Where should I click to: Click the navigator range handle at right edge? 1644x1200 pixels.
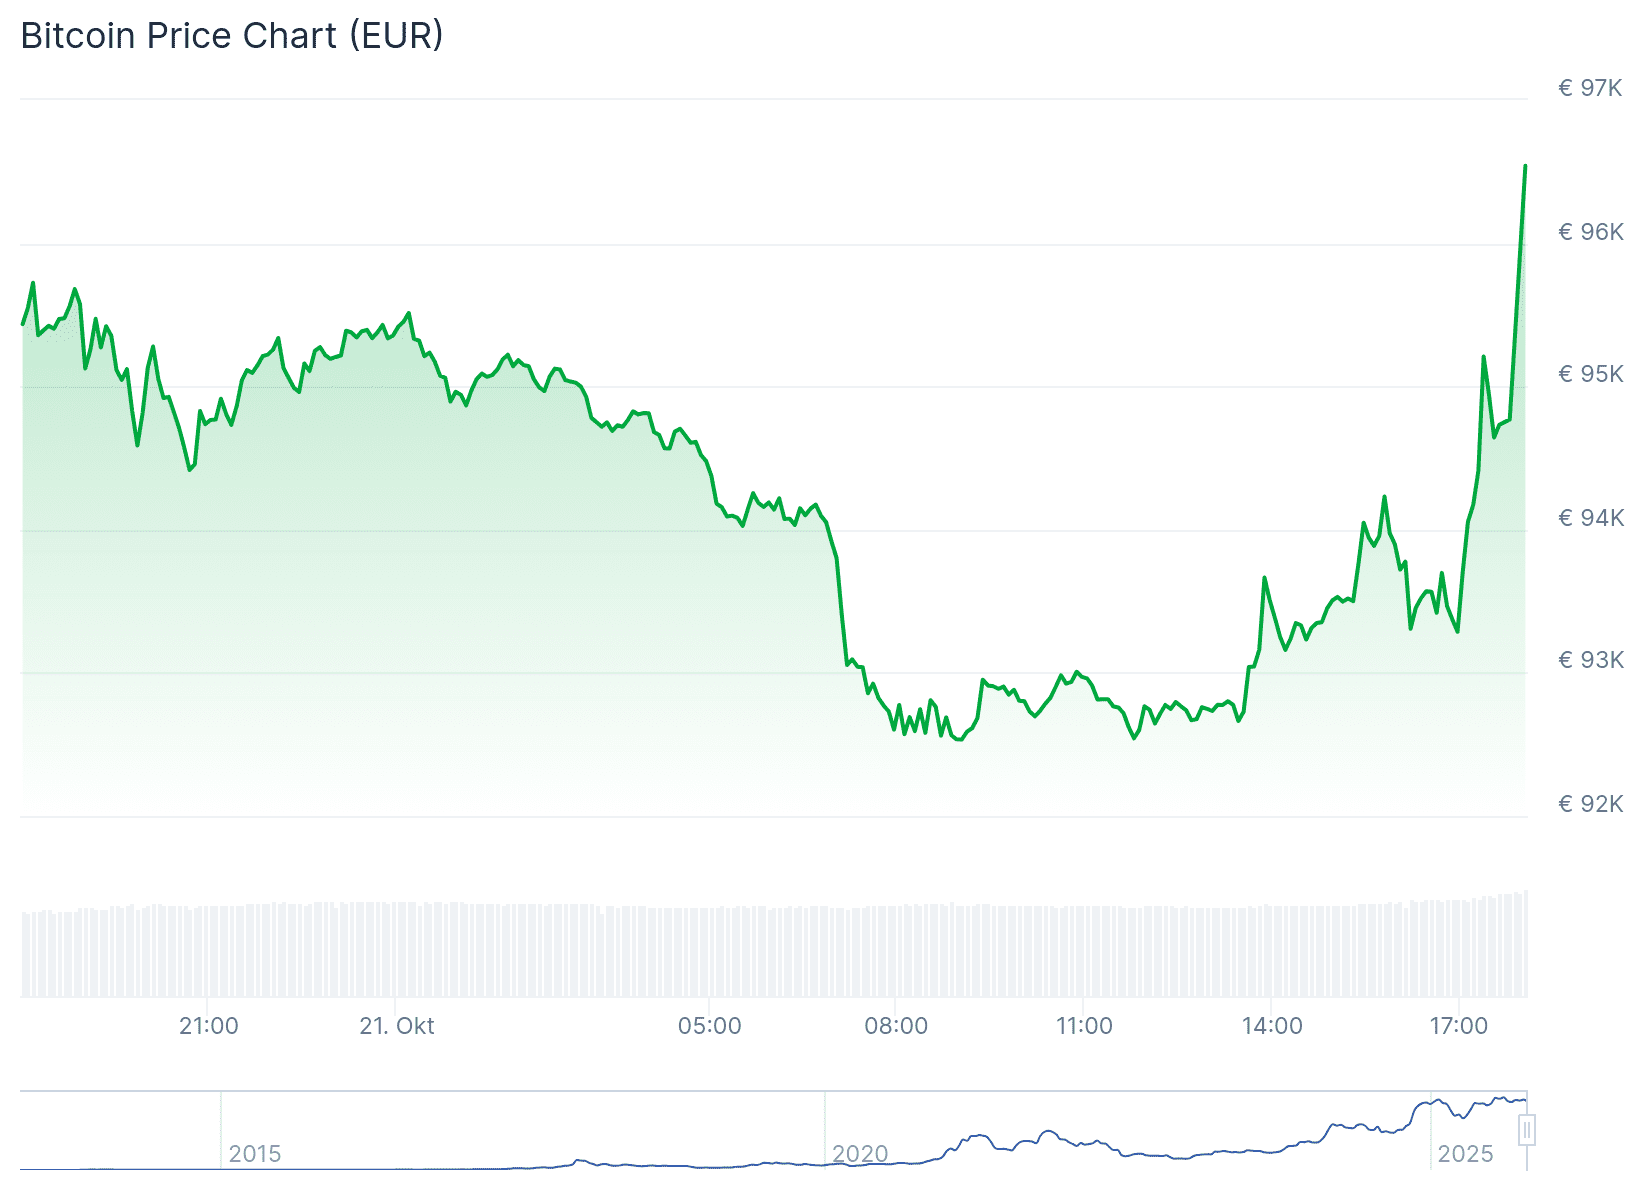pyautogui.click(x=1526, y=1130)
